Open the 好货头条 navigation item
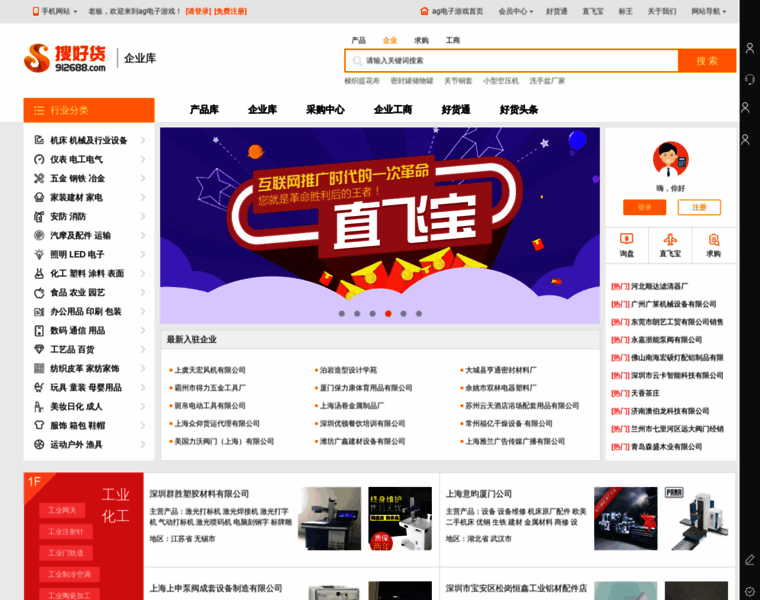Image resolution: width=760 pixels, height=600 pixels. (x=519, y=110)
